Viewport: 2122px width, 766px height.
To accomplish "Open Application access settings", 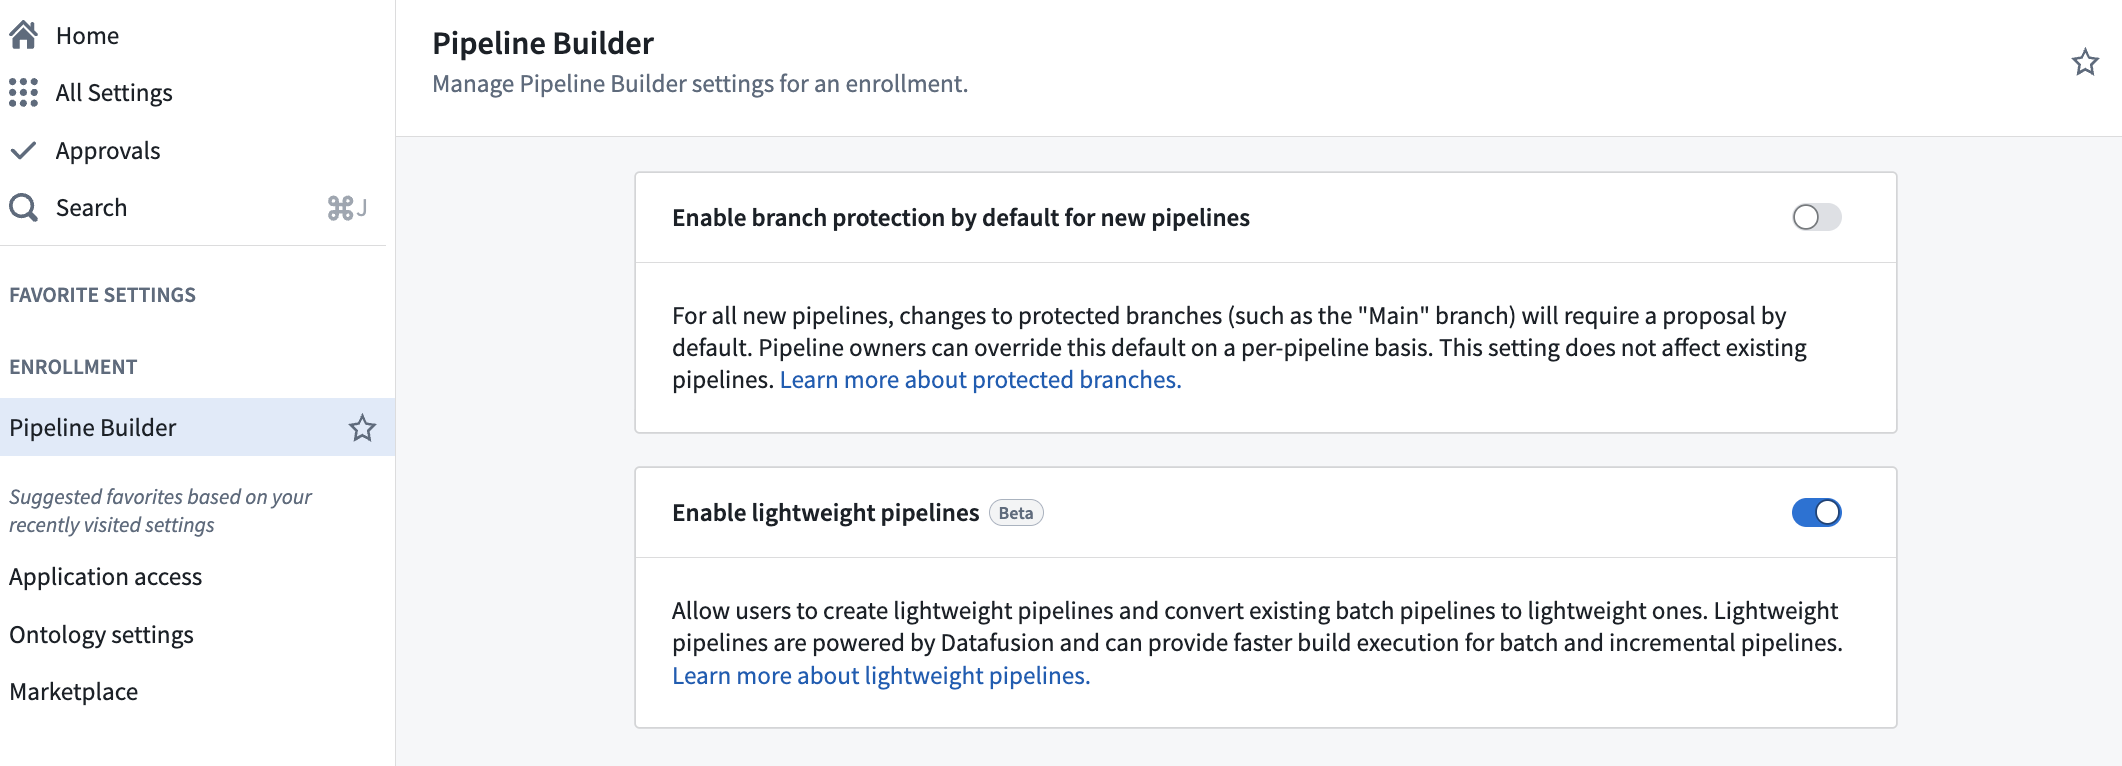I will coord(105,576).
